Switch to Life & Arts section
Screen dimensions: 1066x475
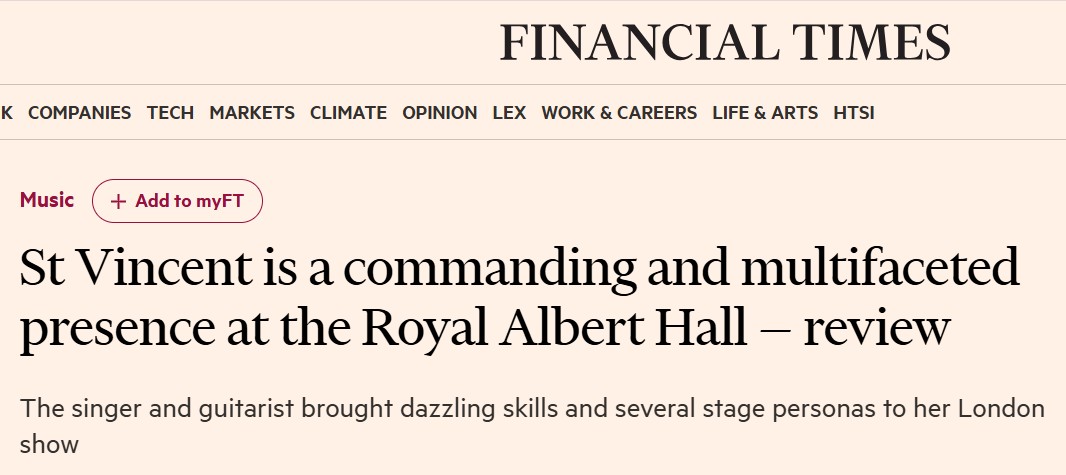[765, 113]
